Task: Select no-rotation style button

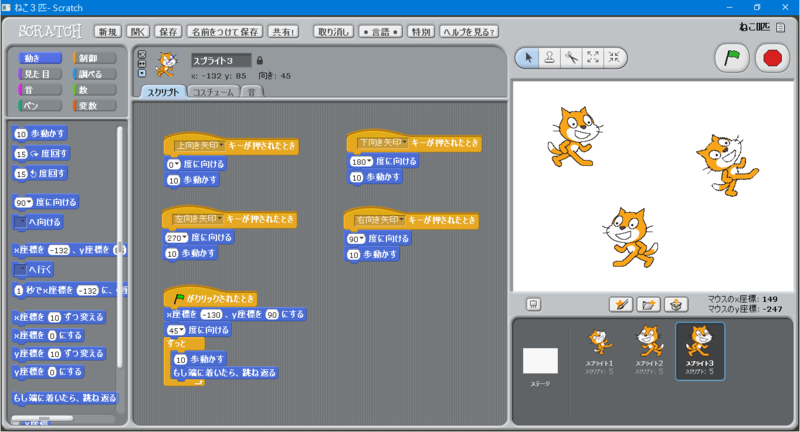Action: [142, 73]
